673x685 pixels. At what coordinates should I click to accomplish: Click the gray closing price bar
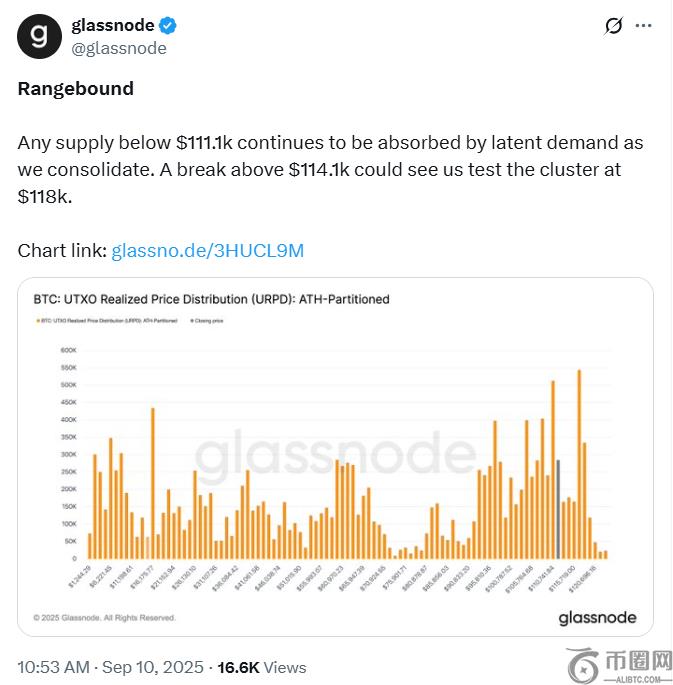point(558,508)
